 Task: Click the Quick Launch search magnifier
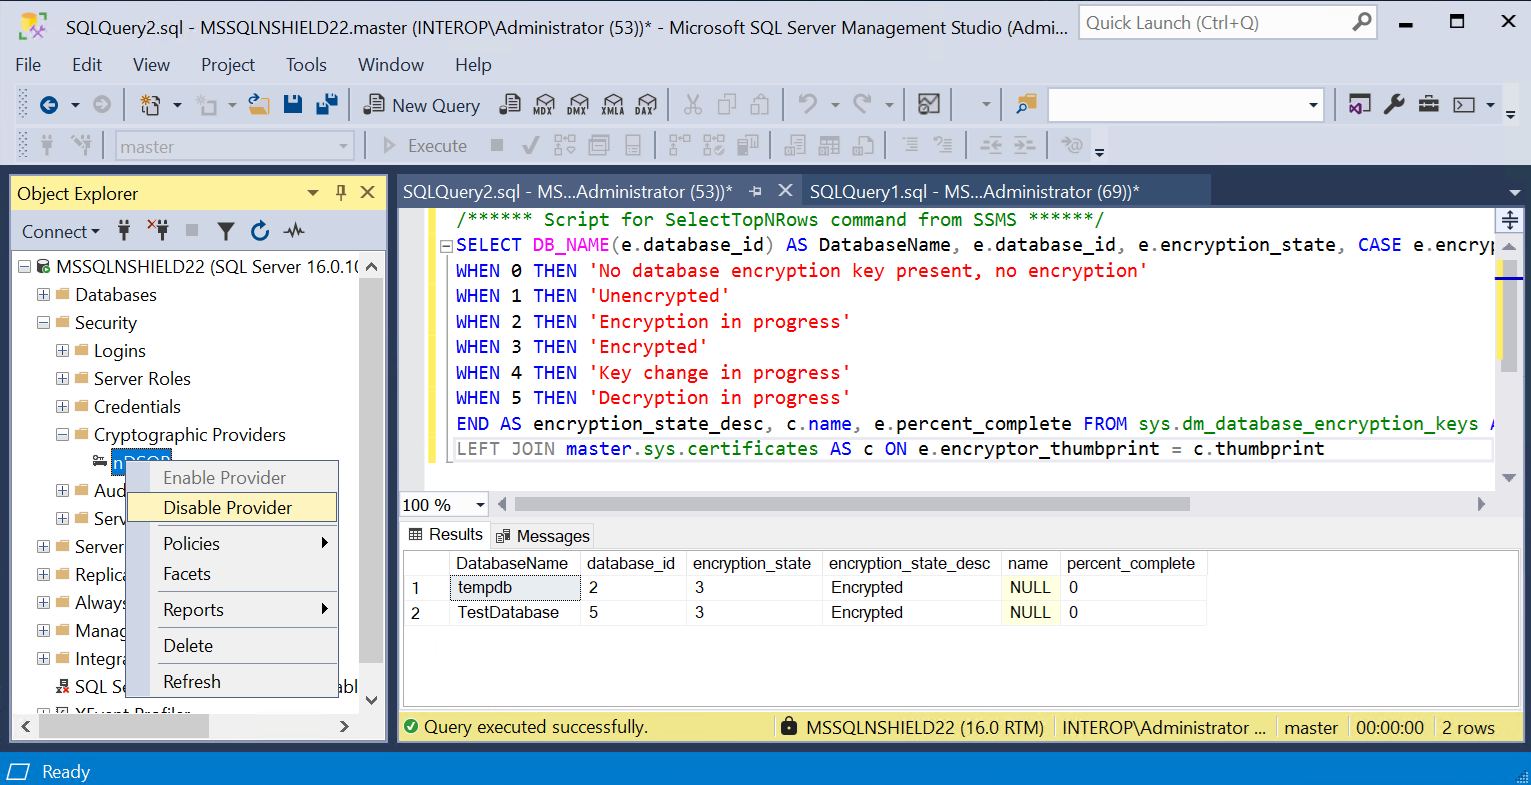[1361, 22]
